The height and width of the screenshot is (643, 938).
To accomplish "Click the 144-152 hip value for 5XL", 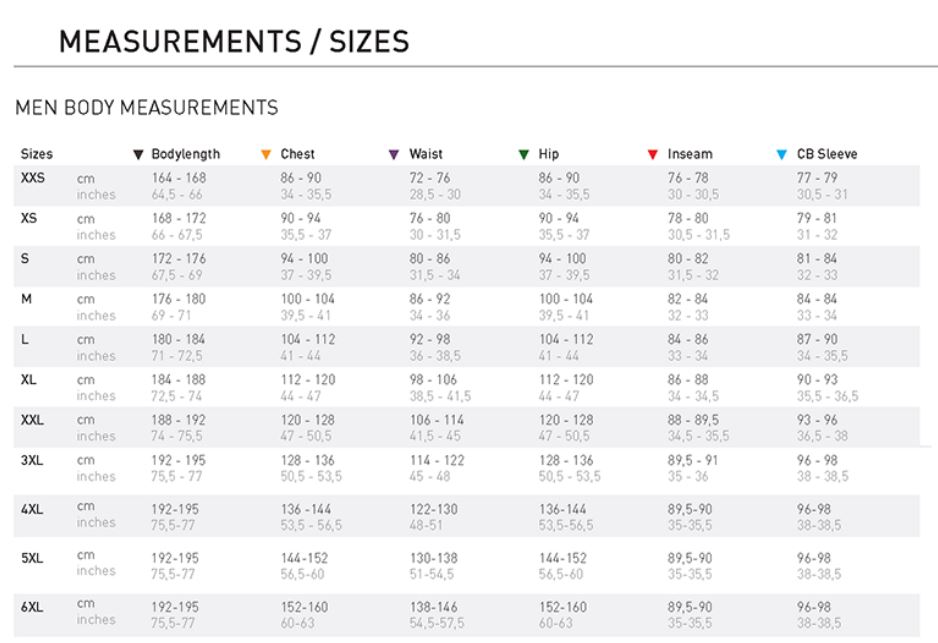I will click(x=562, y=558).
